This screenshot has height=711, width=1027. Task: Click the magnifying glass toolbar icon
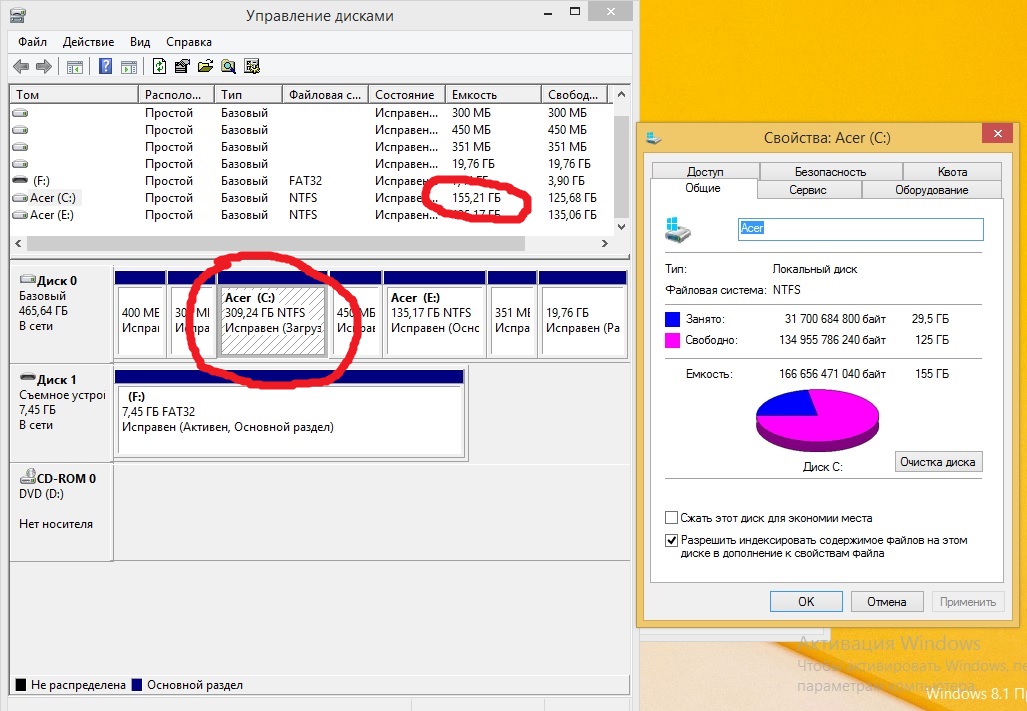coord(228,67)
